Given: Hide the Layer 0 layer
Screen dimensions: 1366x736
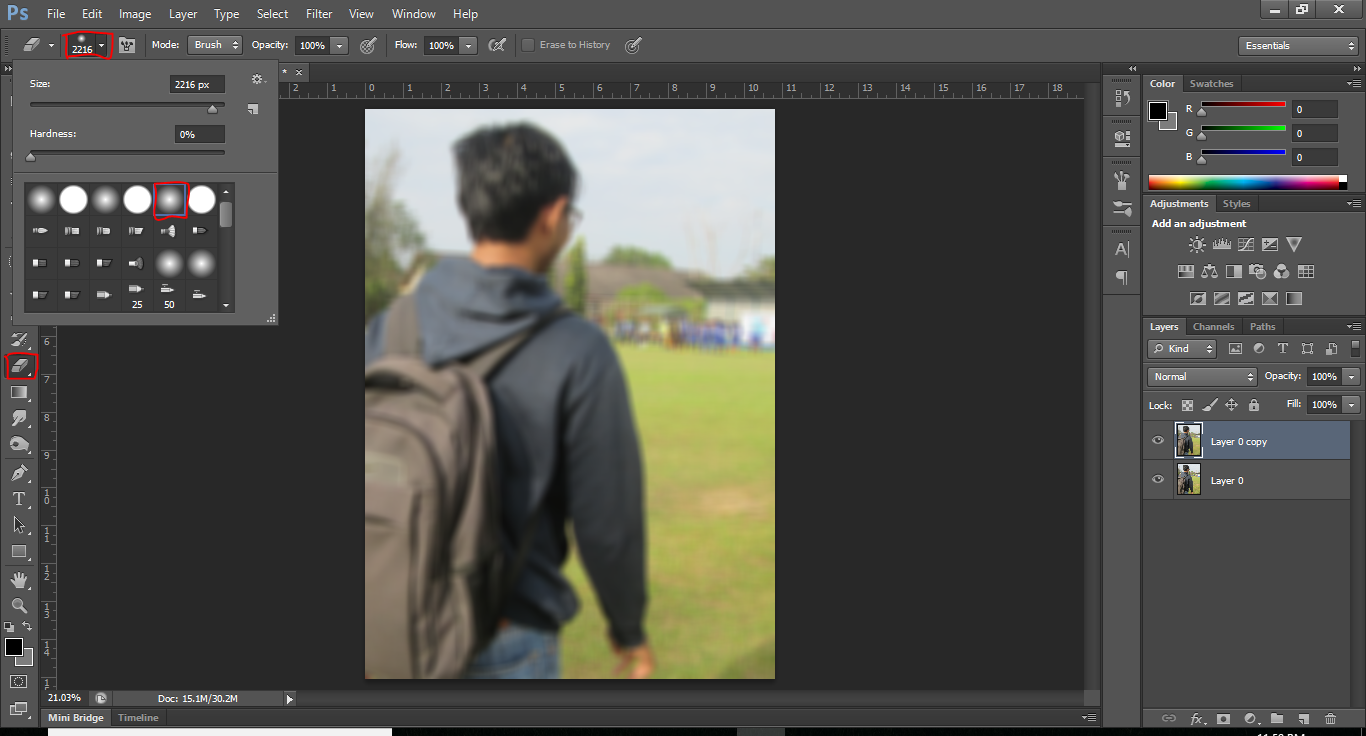Looking at the screenshot, I should coord(1158,479).
